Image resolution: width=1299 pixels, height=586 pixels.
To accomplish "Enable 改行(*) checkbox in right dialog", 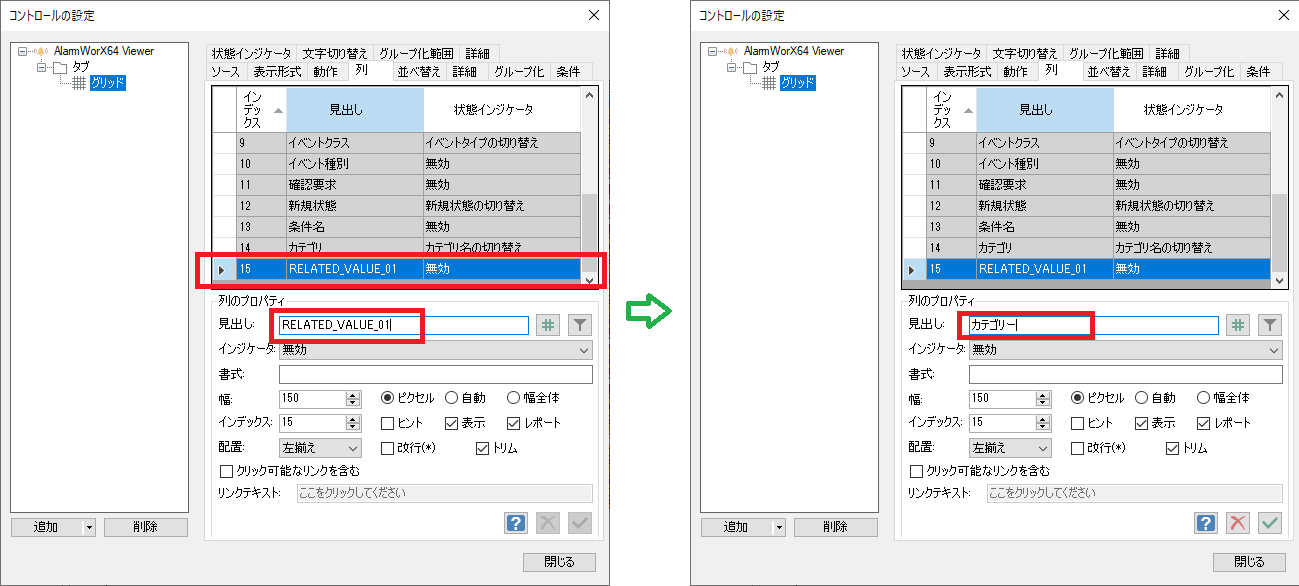I will click(1078, 448).
